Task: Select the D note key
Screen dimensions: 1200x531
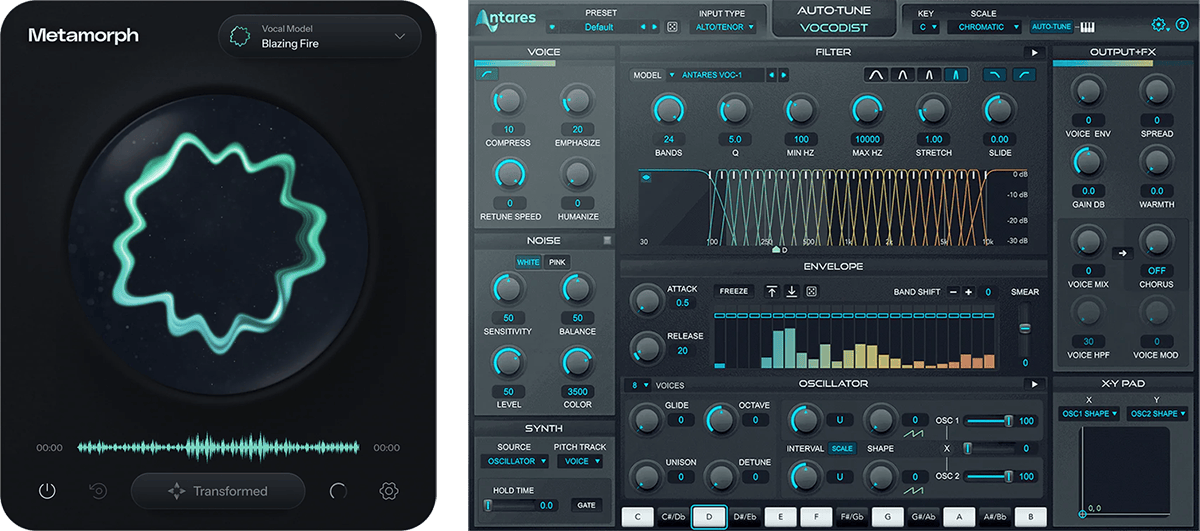Action: click(x=710, y=517)
